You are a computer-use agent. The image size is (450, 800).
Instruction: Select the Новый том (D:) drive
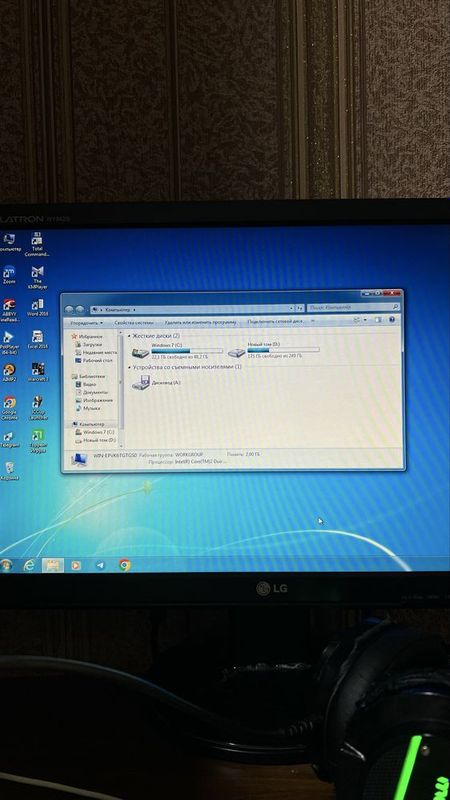click(x=273, y=351)
